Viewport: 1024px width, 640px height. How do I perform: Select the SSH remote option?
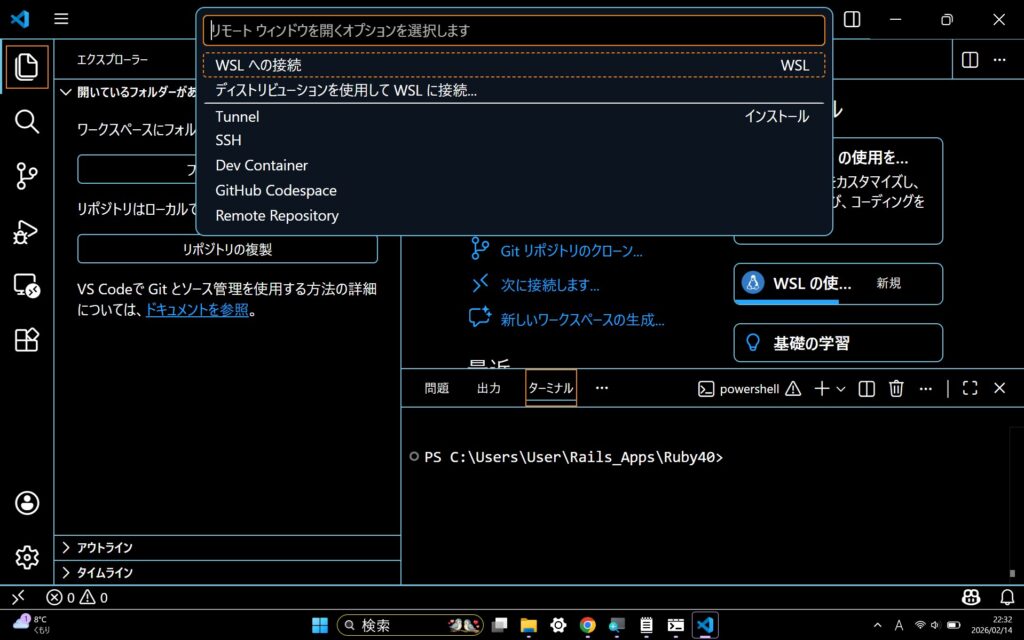pyautogui.click(x=228, y=140)
